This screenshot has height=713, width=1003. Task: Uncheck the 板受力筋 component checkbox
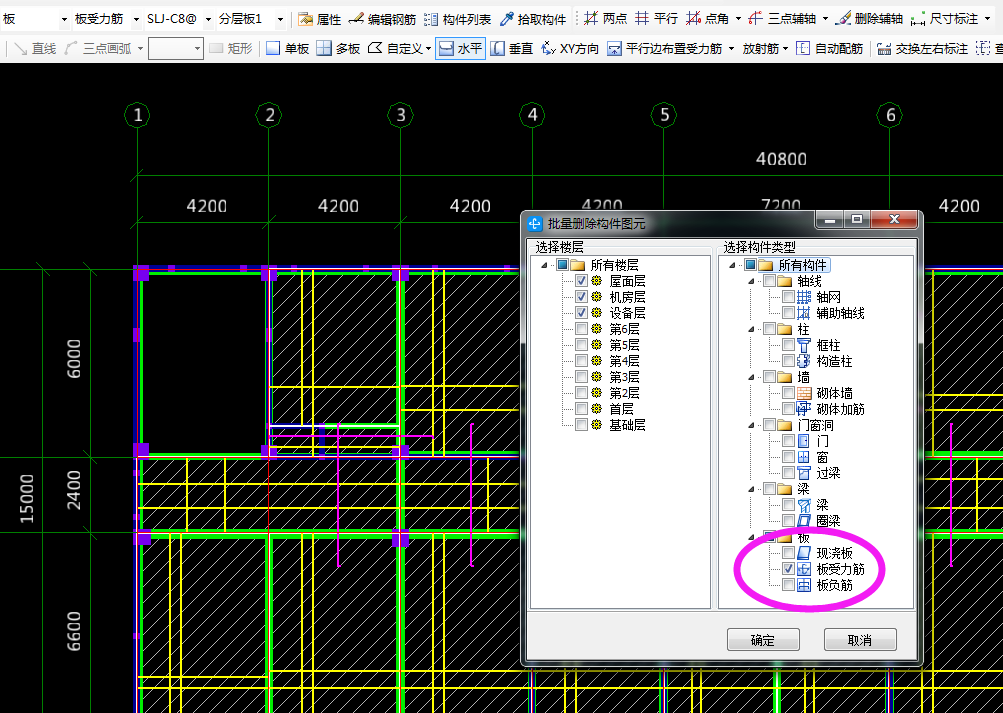[x=789, y=569]
